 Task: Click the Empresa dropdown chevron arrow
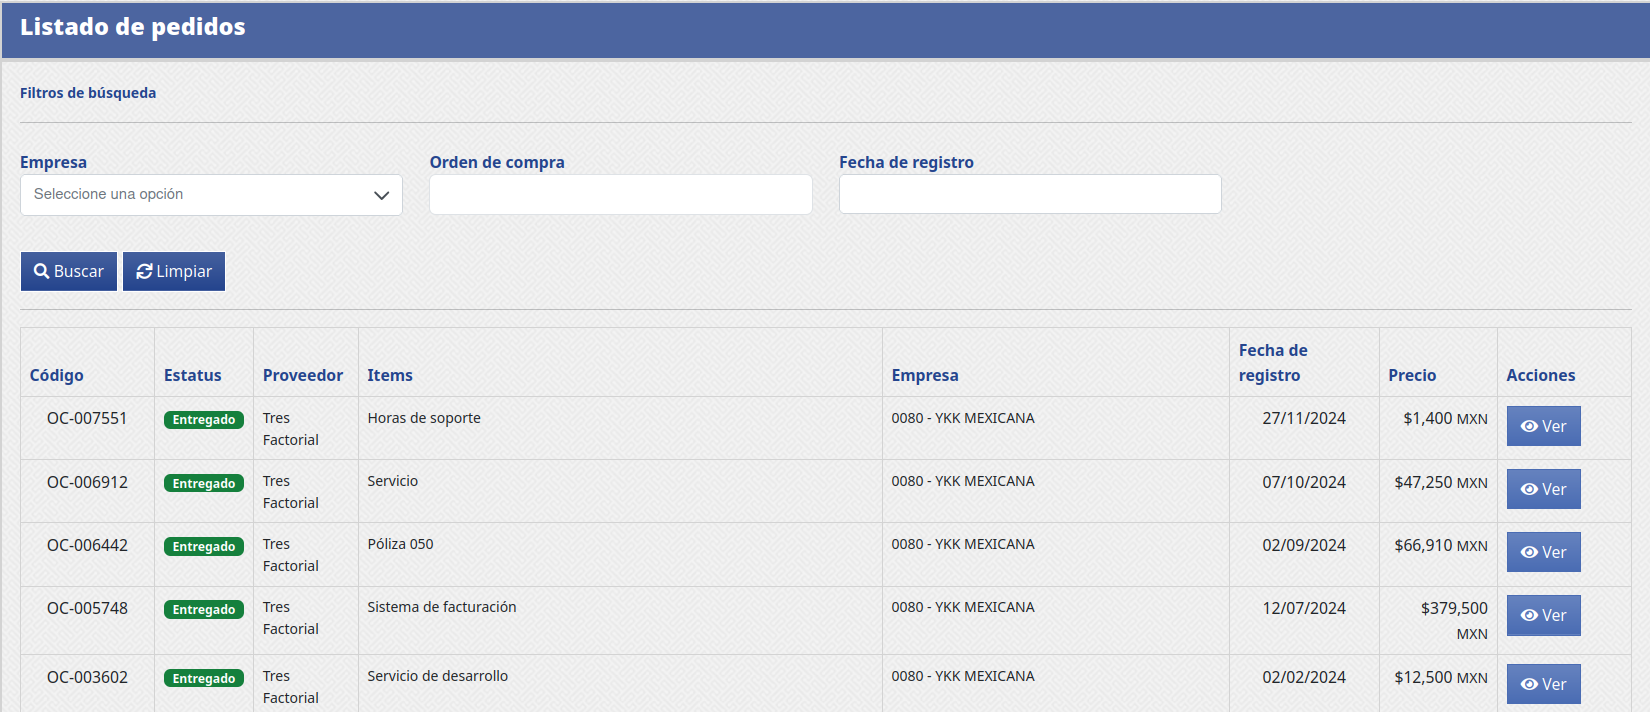coord(381,195)
